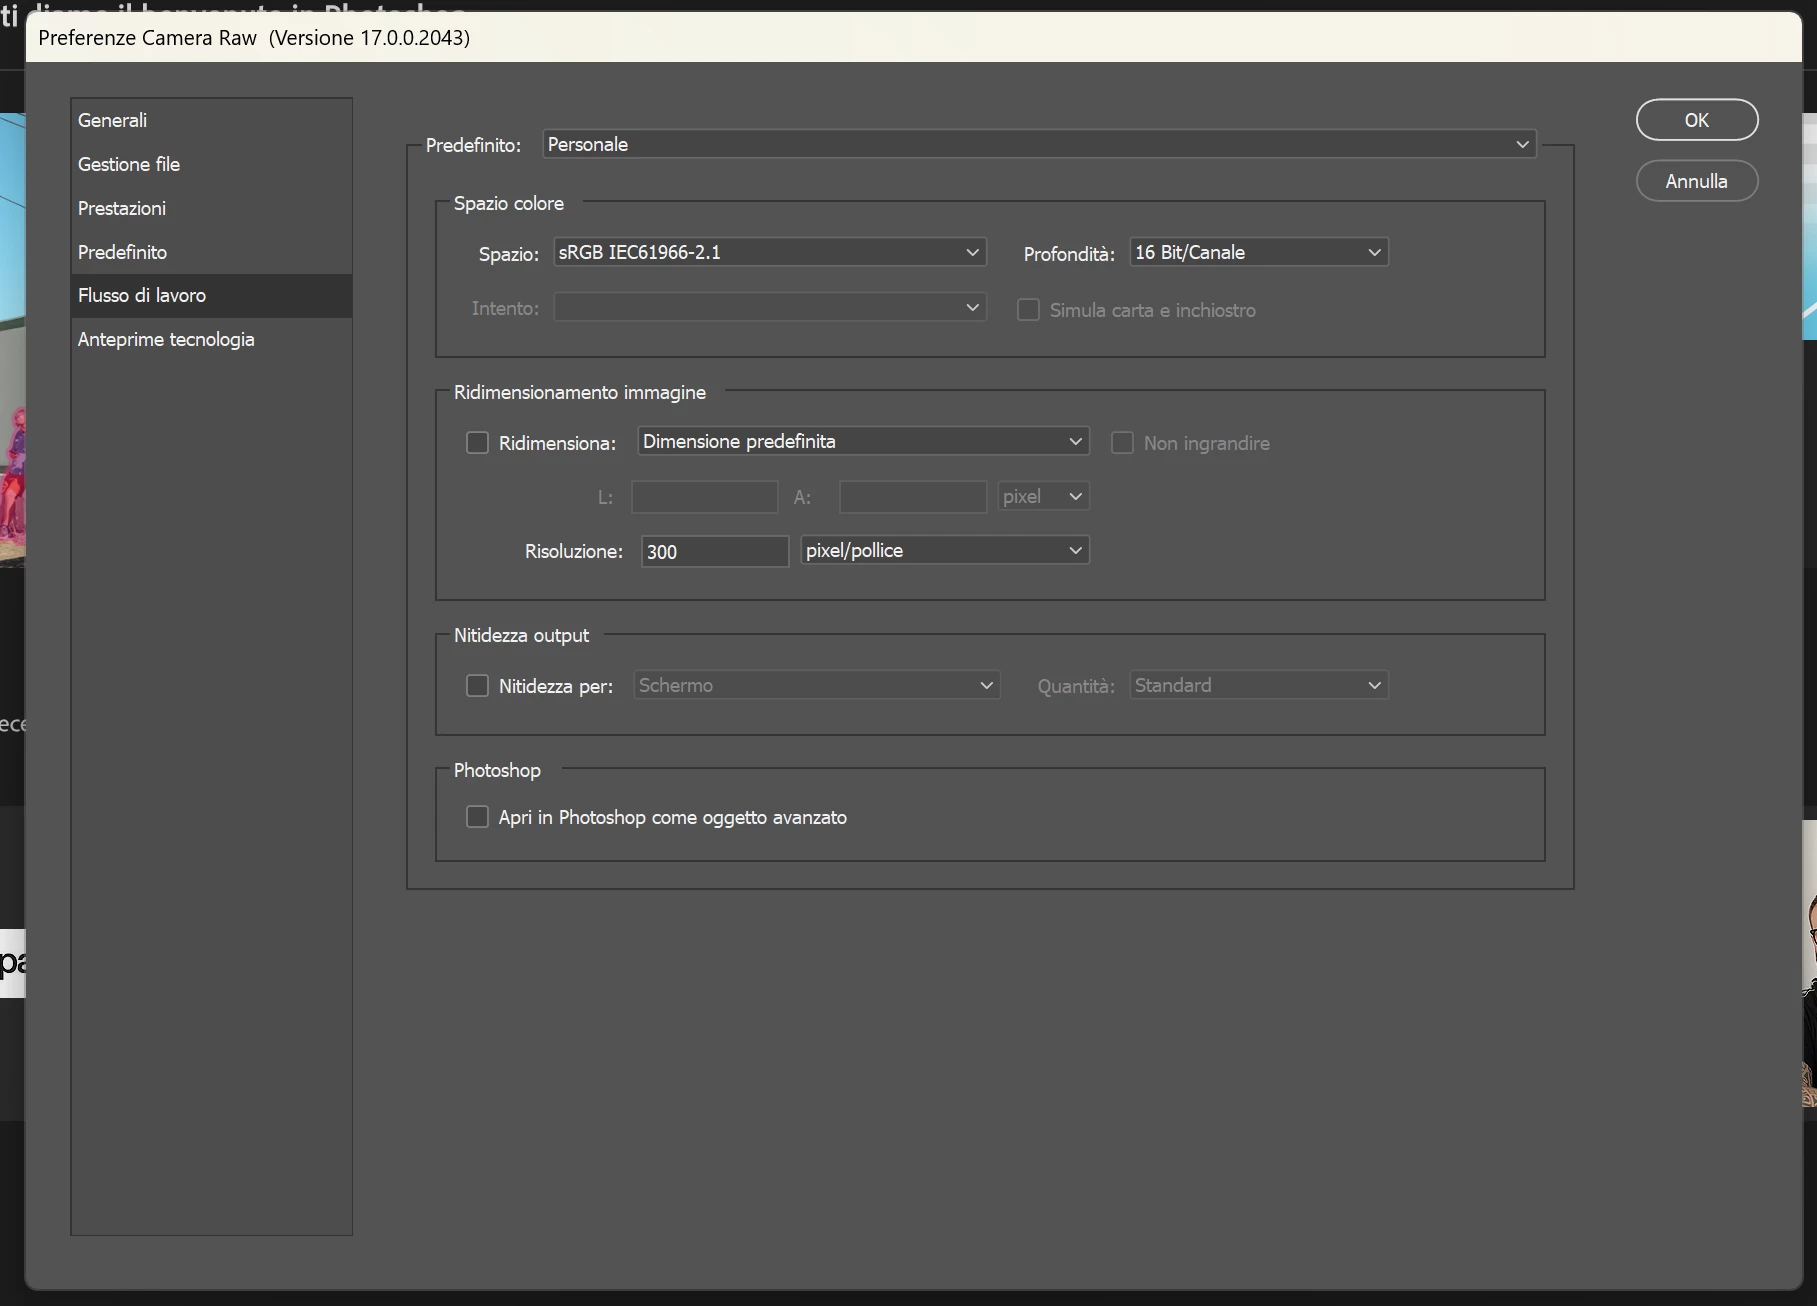Open pixel/pollice resolution unit dropdown

945,550
